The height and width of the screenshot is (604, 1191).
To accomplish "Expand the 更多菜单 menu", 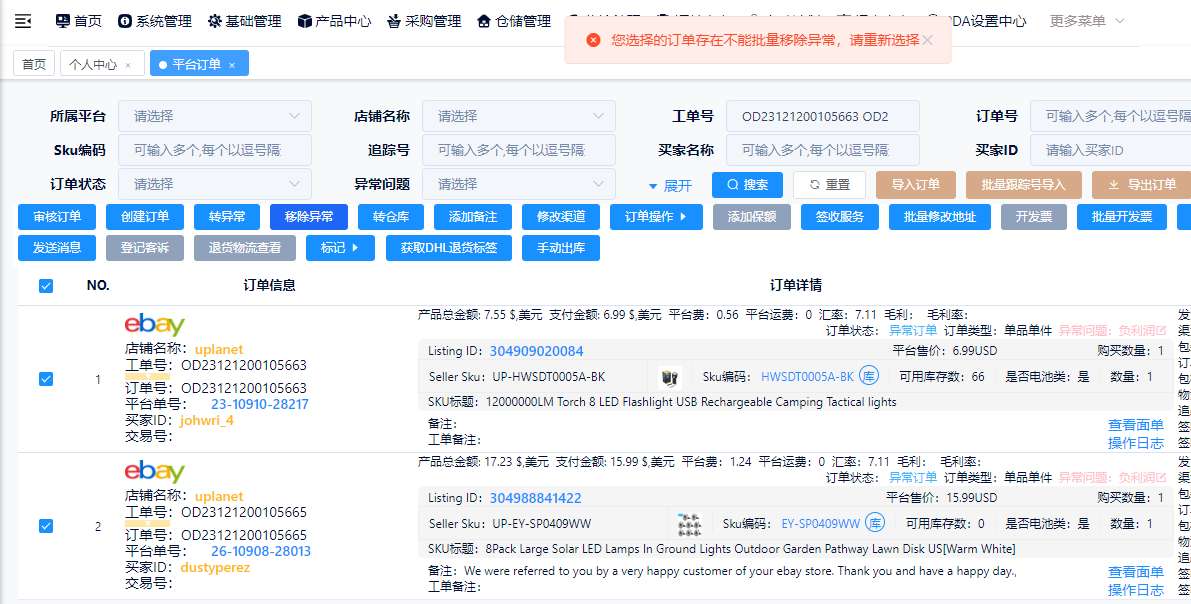I will click(x=1087, y=21).
